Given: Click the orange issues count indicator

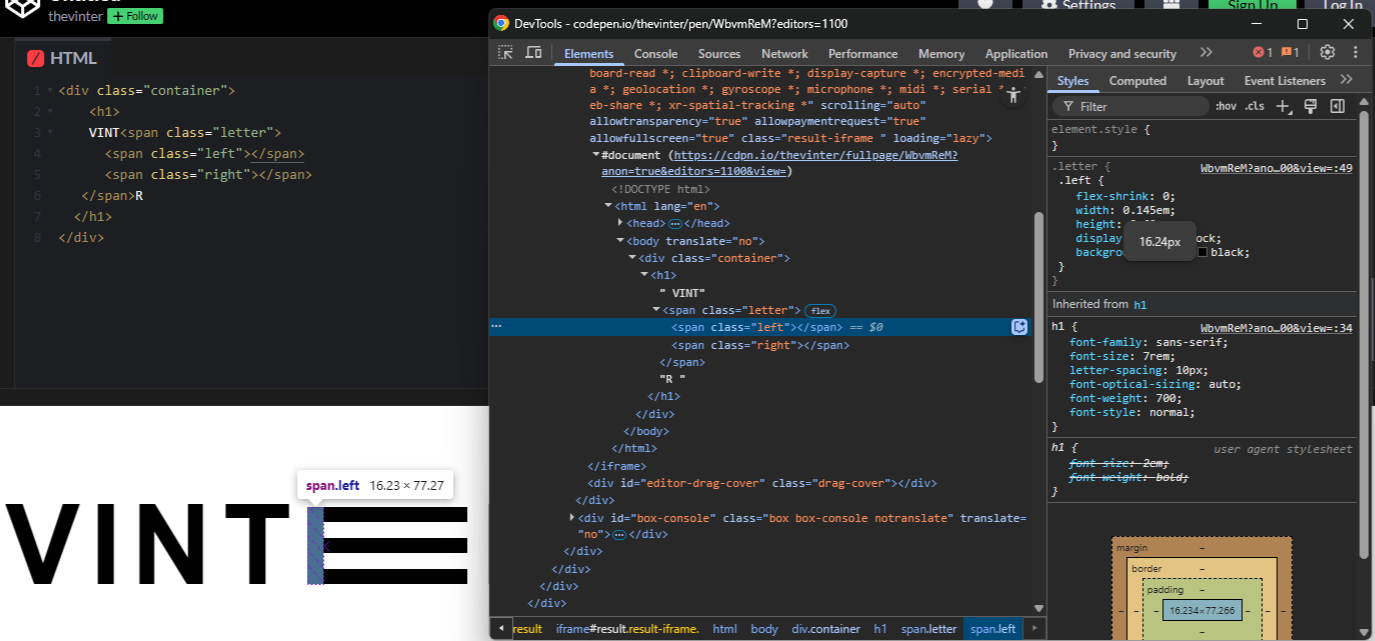Looking at the screenshot, I should click(x=1290, y=53).
